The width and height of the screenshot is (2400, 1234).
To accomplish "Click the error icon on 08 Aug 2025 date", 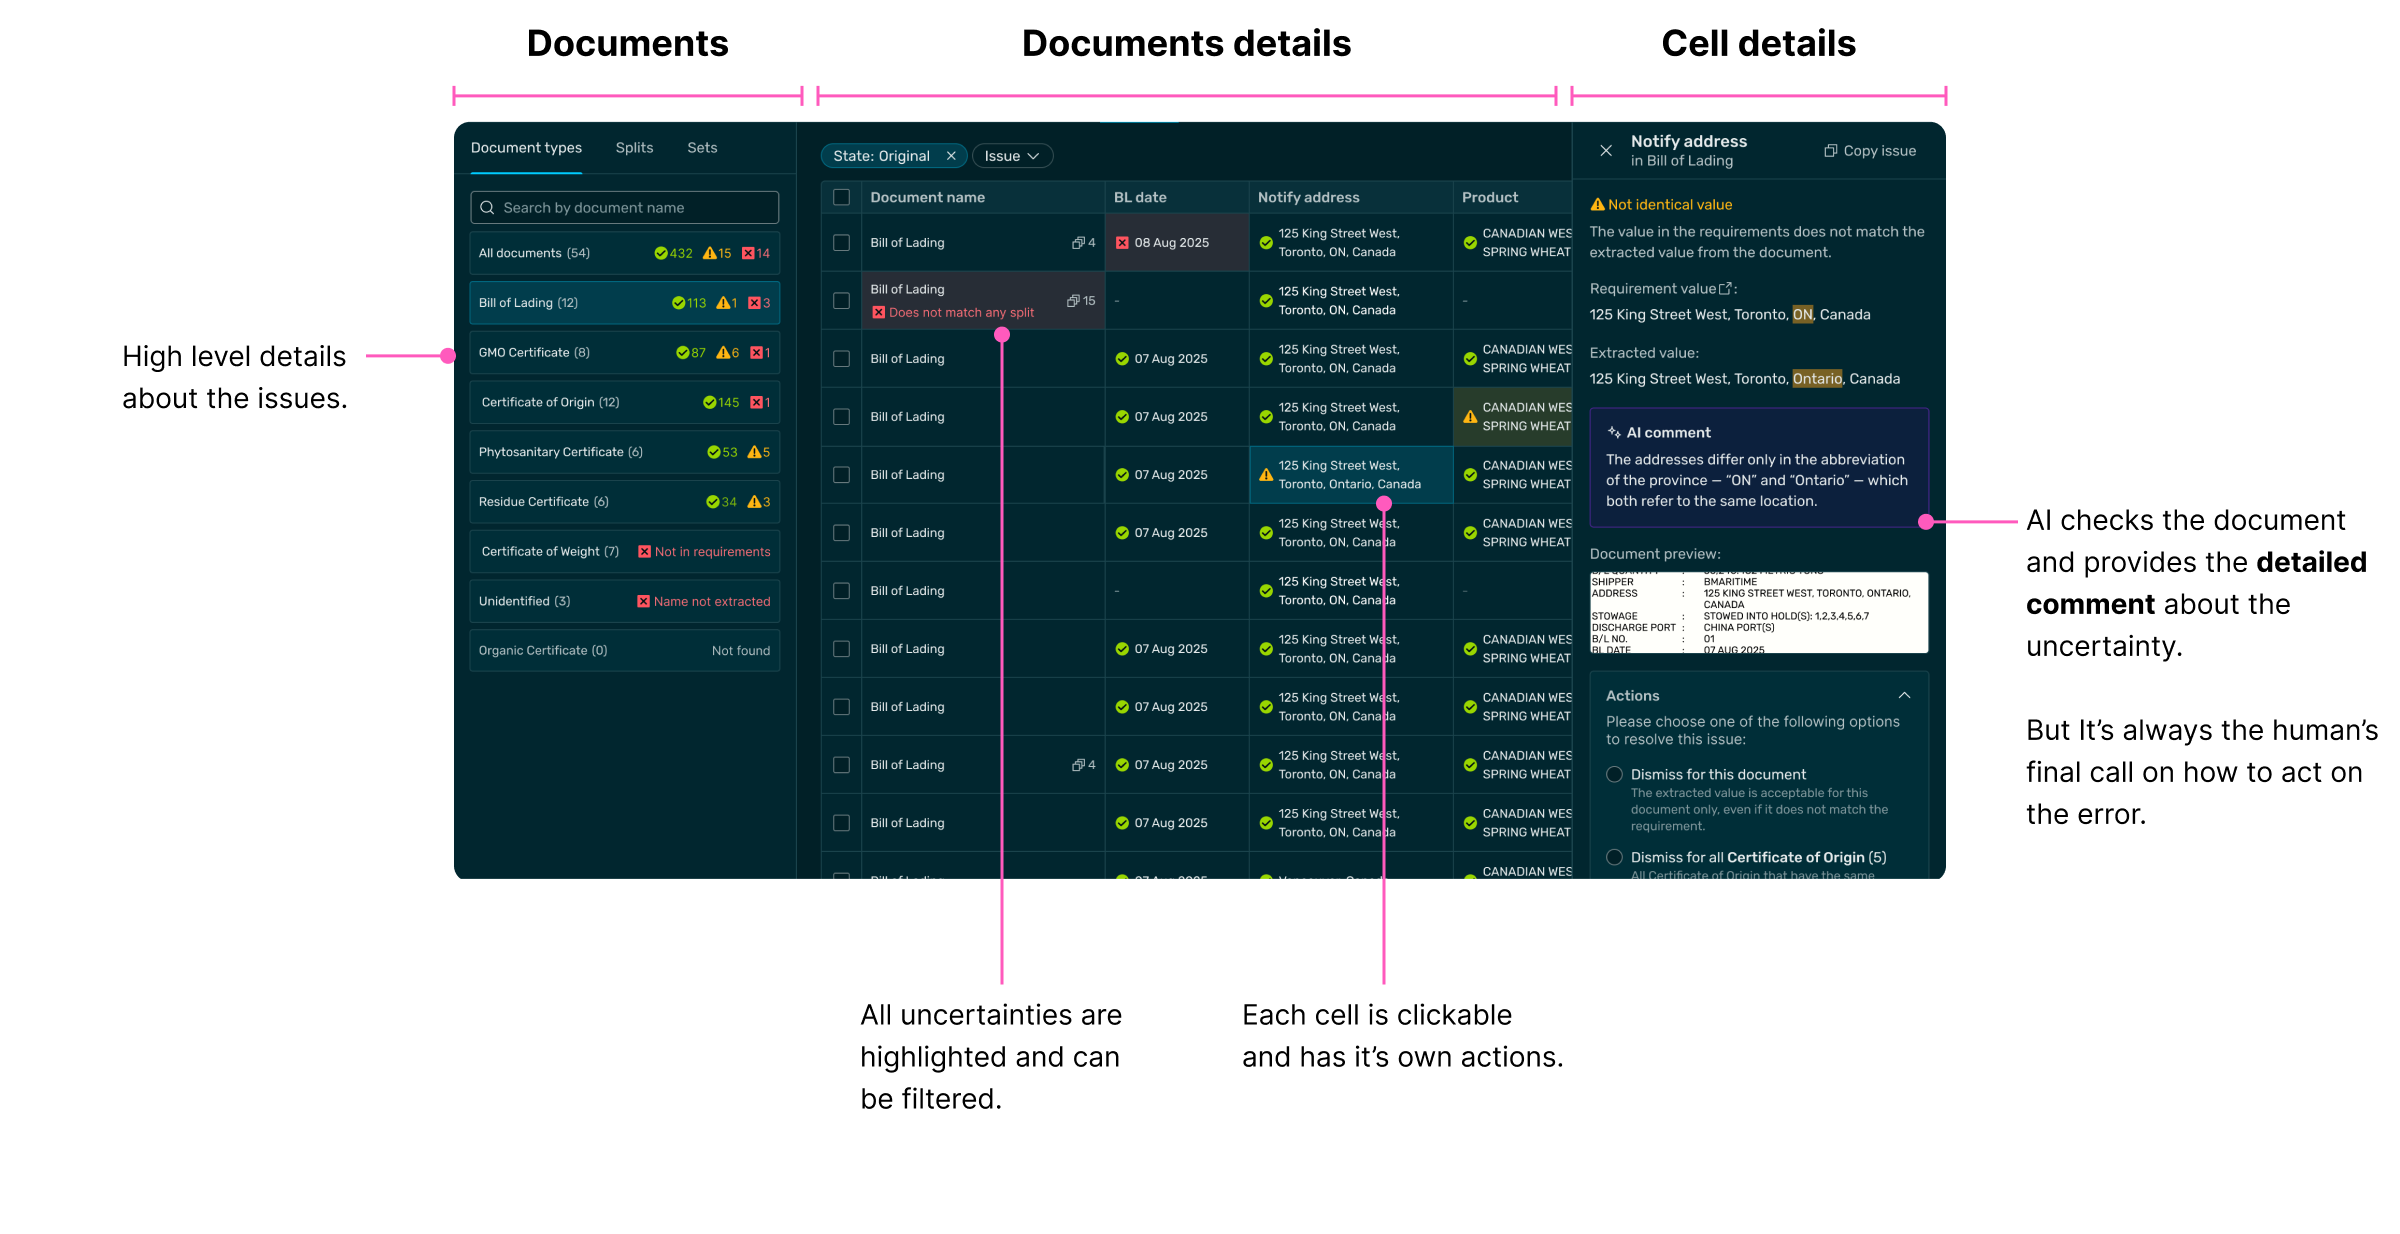I will click(1122, 243).
